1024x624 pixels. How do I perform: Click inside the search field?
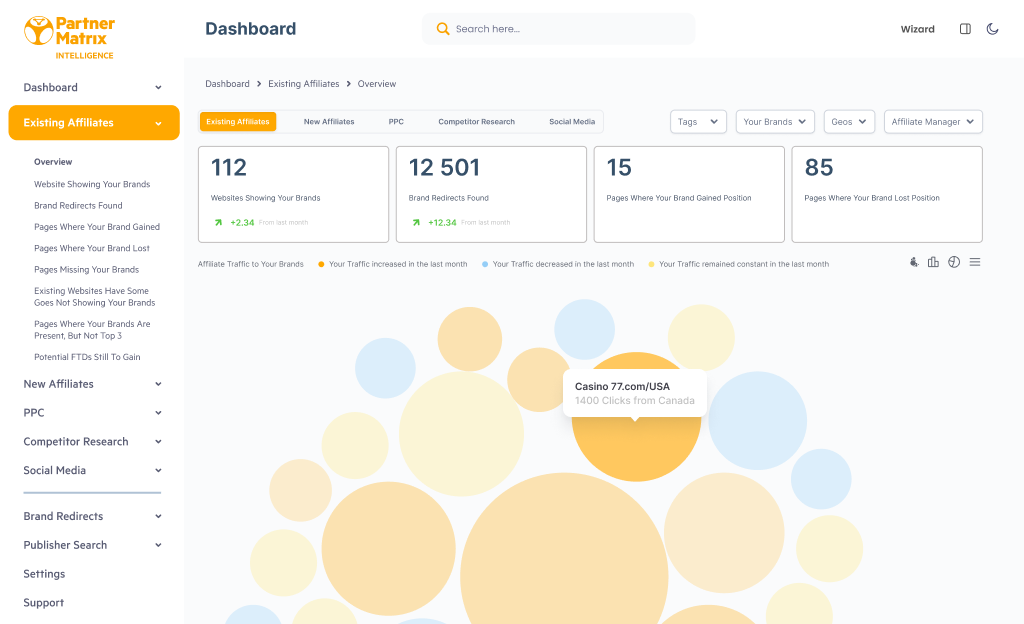[560, 29]
